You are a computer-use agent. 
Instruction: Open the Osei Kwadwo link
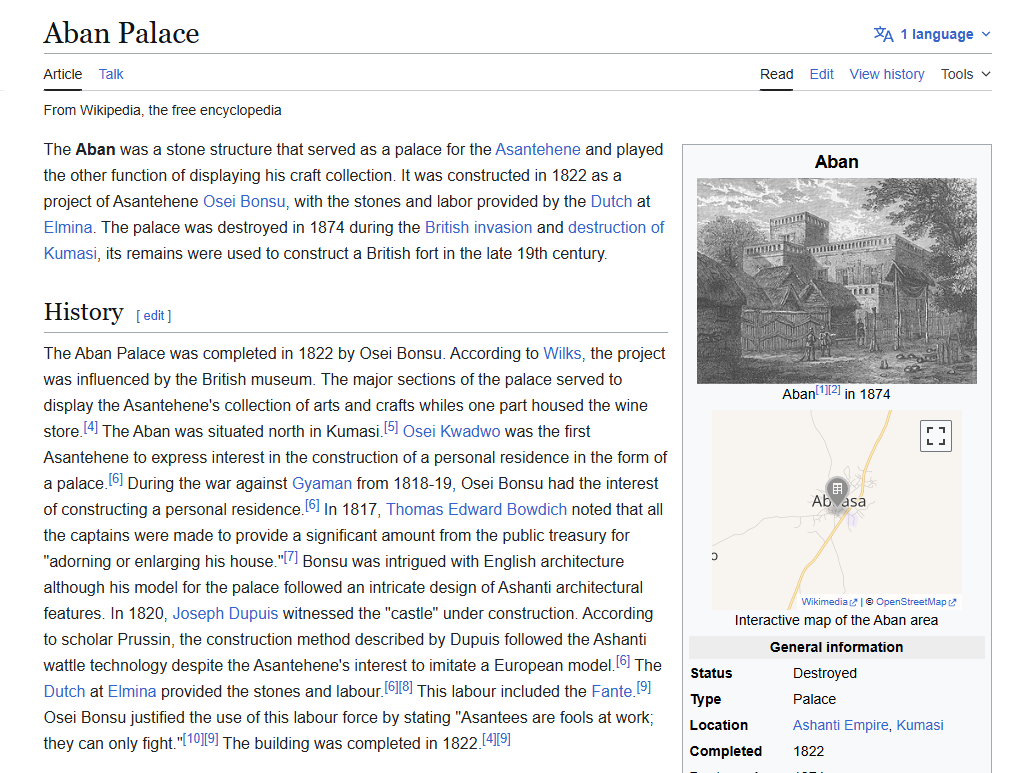click(x=451, y=431)
